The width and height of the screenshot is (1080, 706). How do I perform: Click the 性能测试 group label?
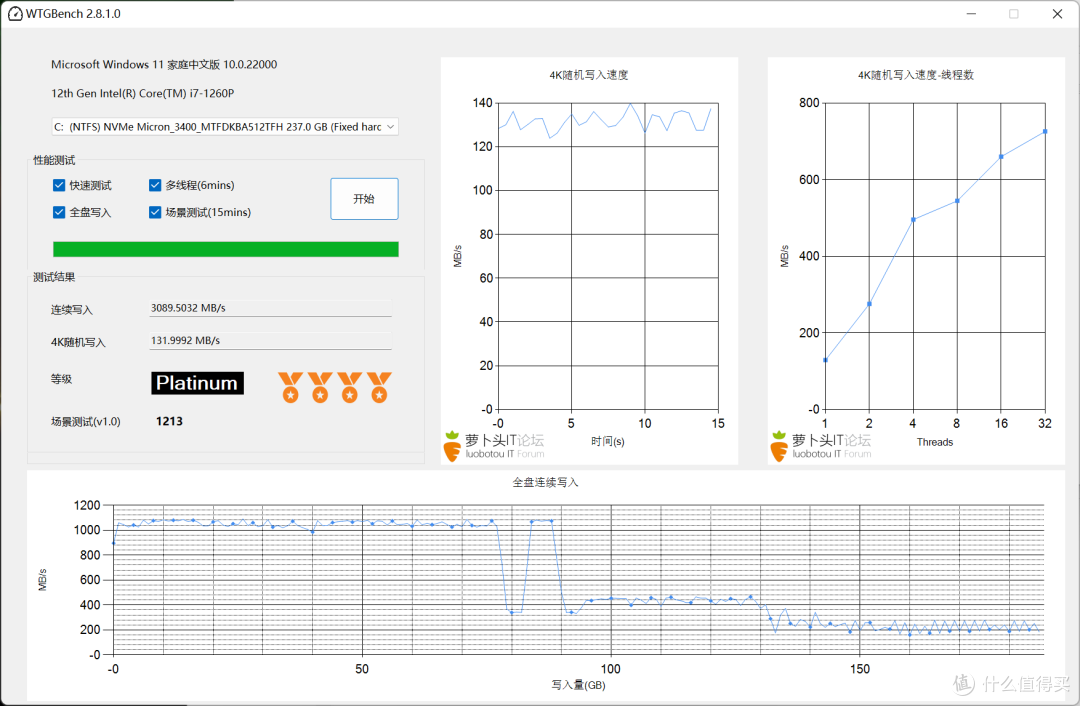pyautogui.click(x=54, y=160)
